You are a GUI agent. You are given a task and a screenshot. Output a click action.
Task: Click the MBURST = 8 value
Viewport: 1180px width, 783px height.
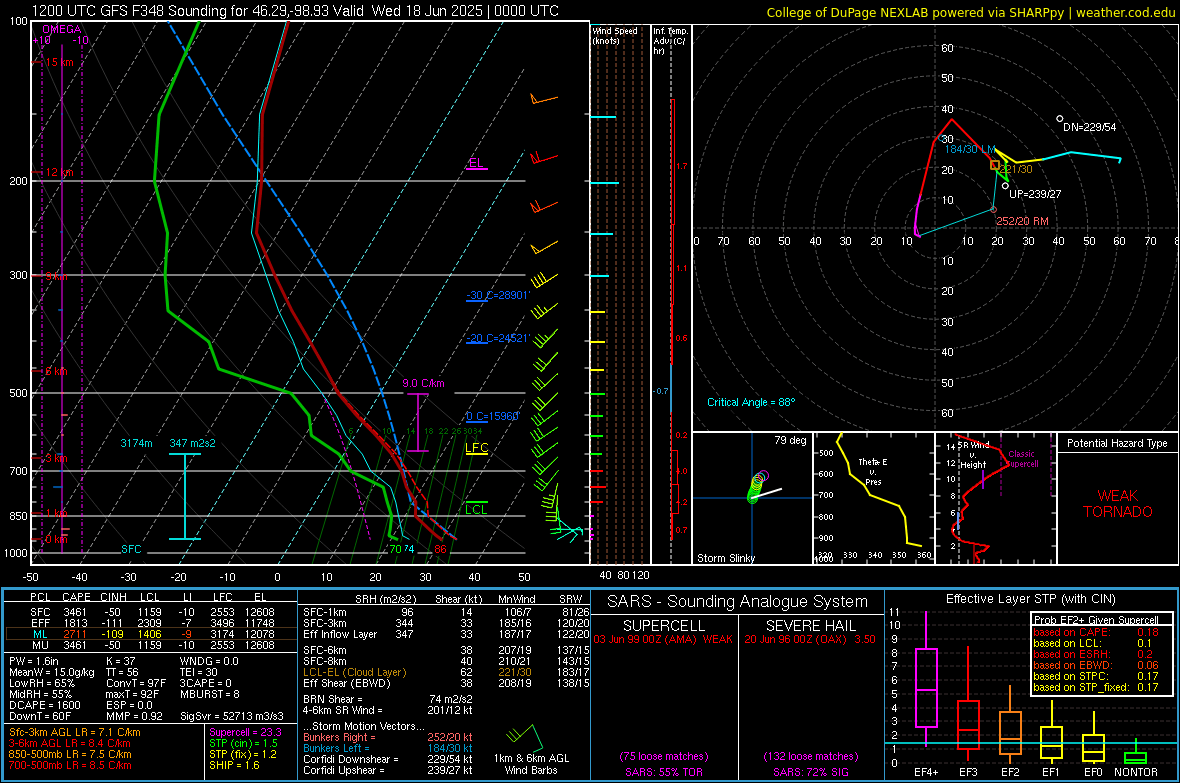pos(210,695)
